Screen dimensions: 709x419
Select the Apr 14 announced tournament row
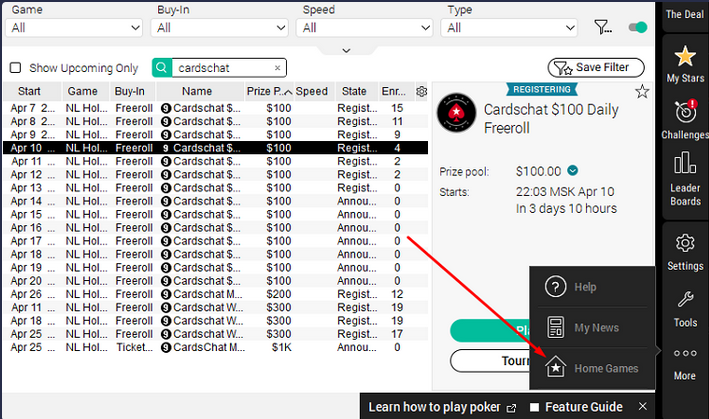click(215, 201)
